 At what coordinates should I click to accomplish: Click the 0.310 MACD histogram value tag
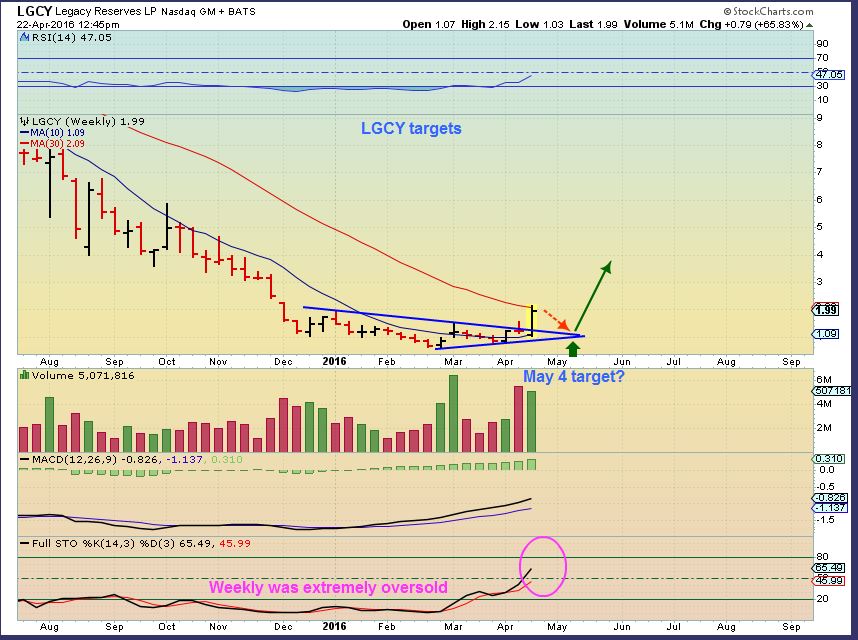[x=829, y=458]
